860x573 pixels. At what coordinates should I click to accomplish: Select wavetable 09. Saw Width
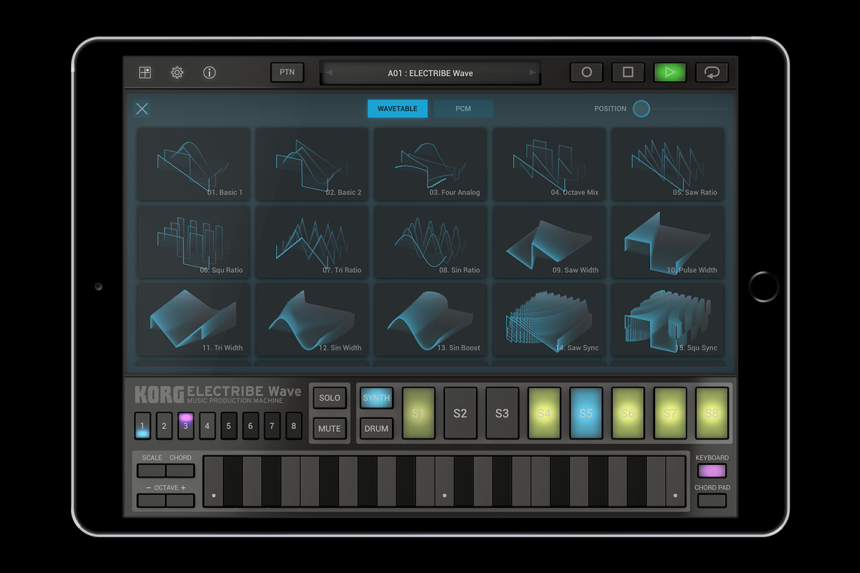click(549, 242)
